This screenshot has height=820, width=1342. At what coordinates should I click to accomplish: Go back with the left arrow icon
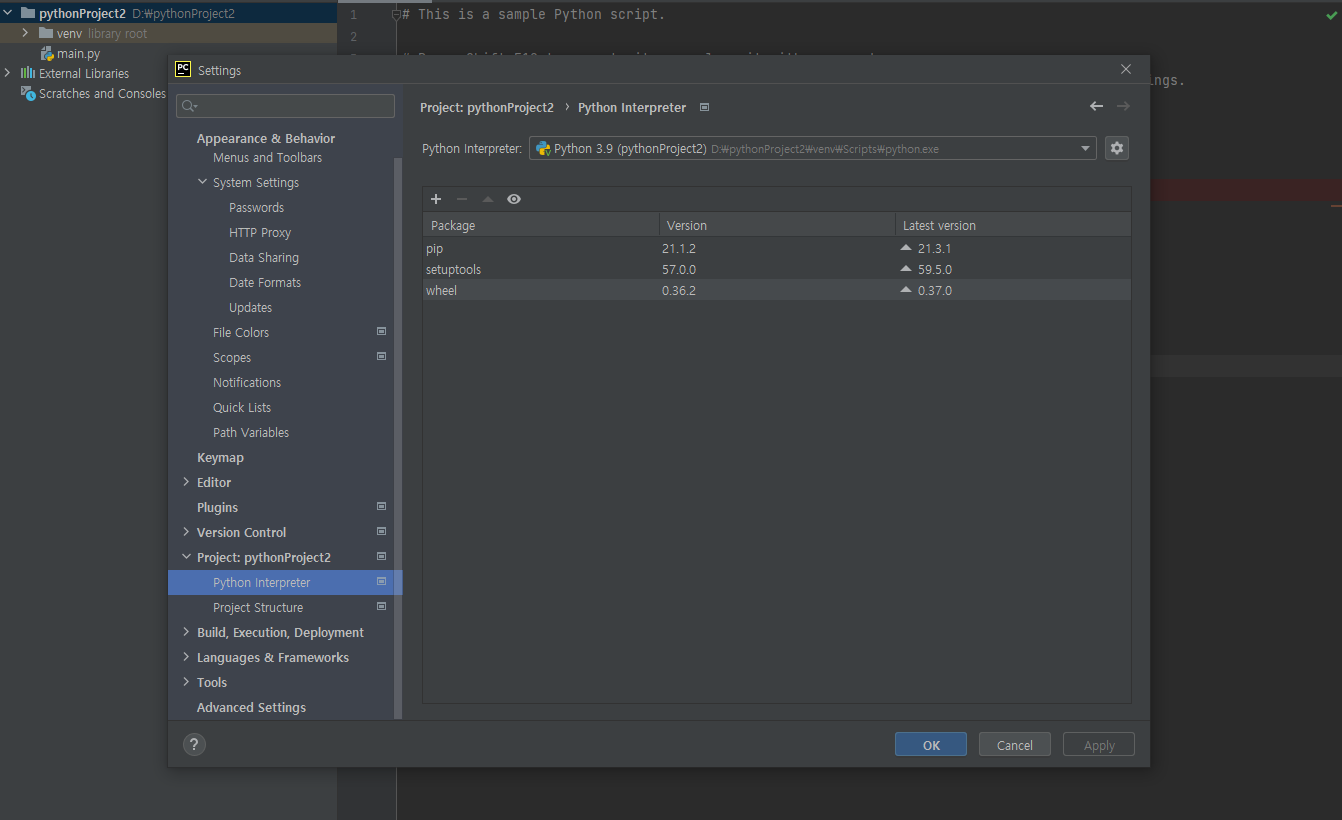[1096, 106]
